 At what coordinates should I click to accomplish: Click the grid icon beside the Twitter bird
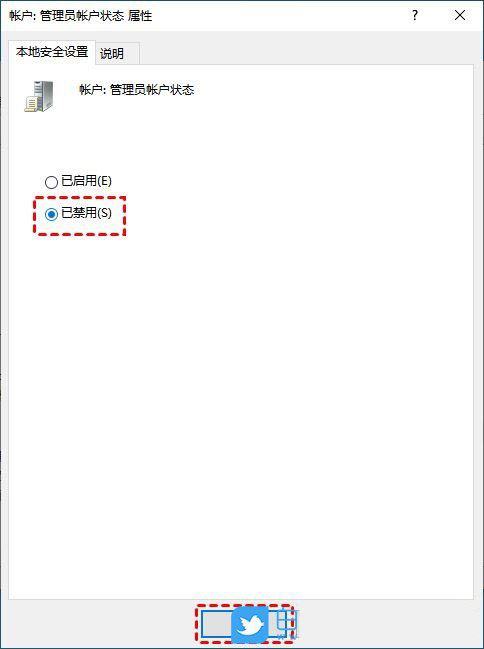287,625
